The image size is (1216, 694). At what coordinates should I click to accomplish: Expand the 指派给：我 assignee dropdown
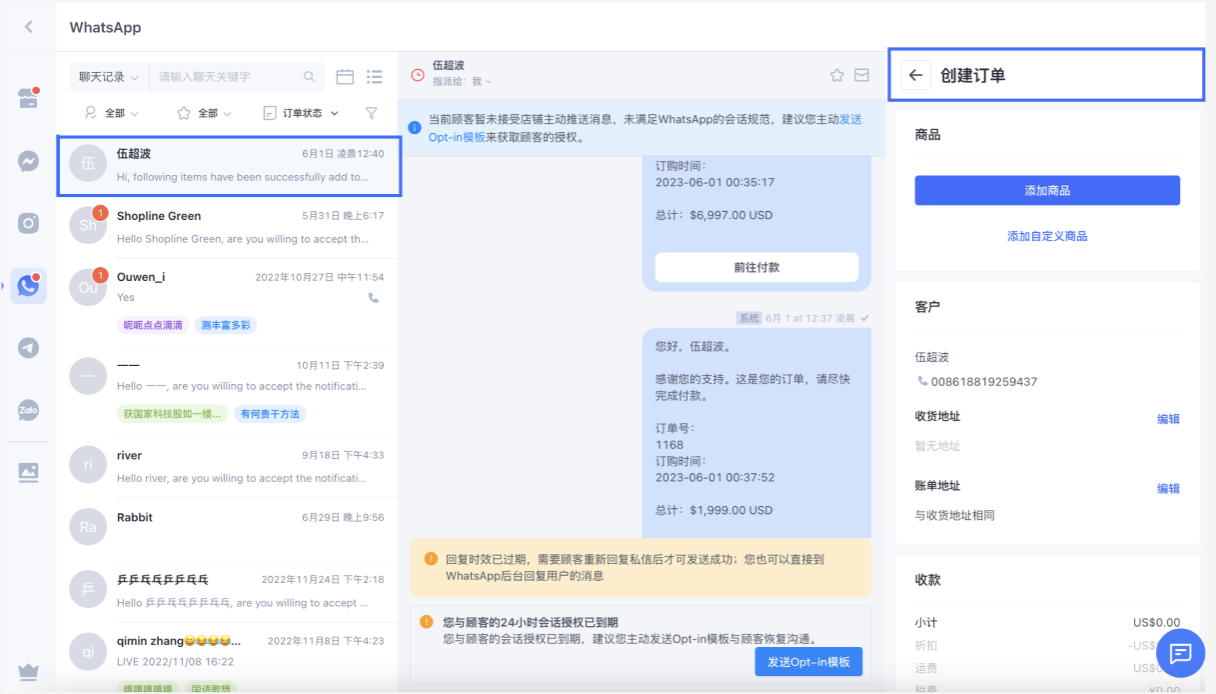462,81
